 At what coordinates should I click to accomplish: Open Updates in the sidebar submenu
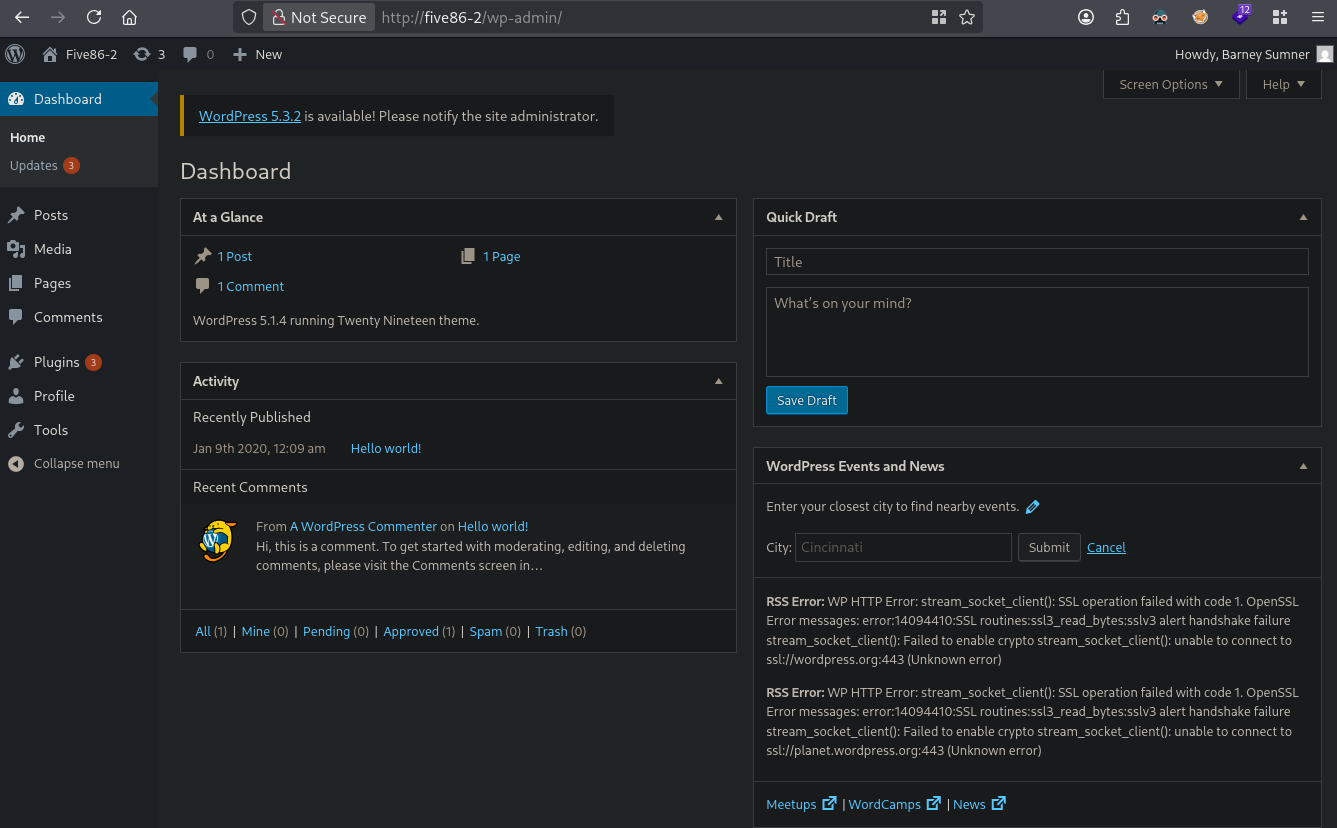click(44, 165)
